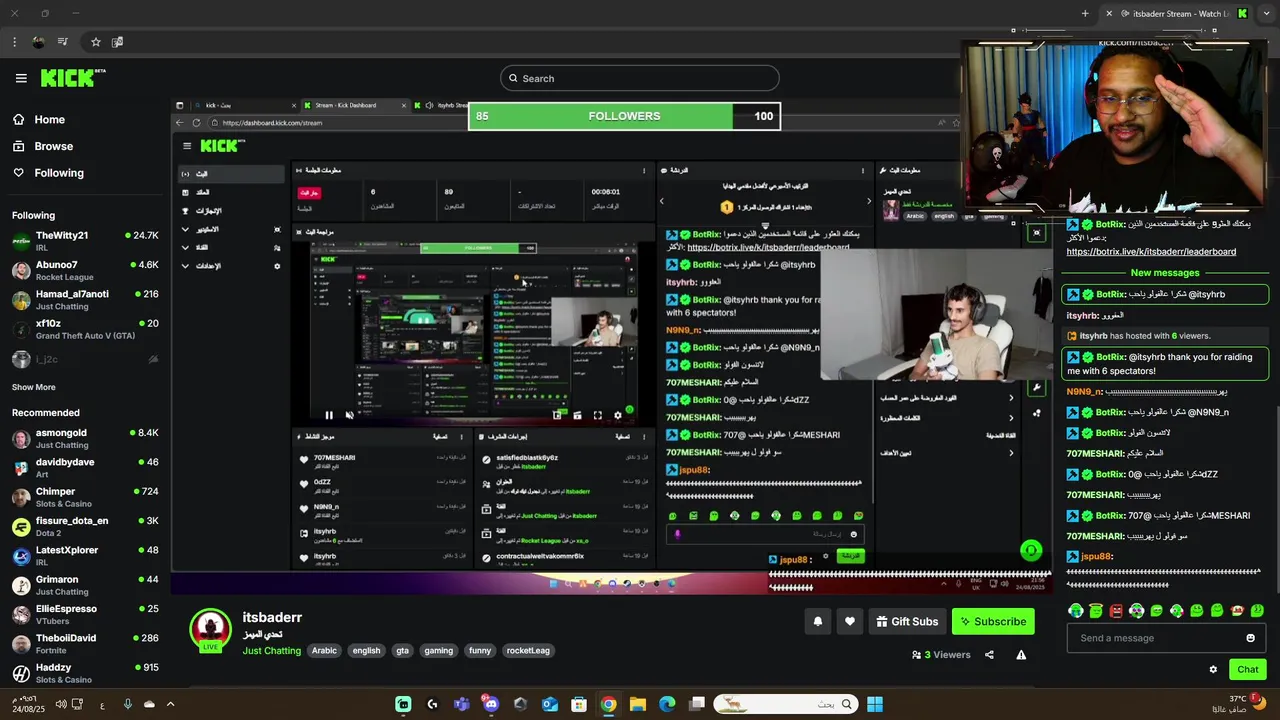Image resolution: width=1280 pixels, height=720 pixels.
Task: Open Grimaron recommended channel
Action: pyautogui.click(x=85, y=585)
